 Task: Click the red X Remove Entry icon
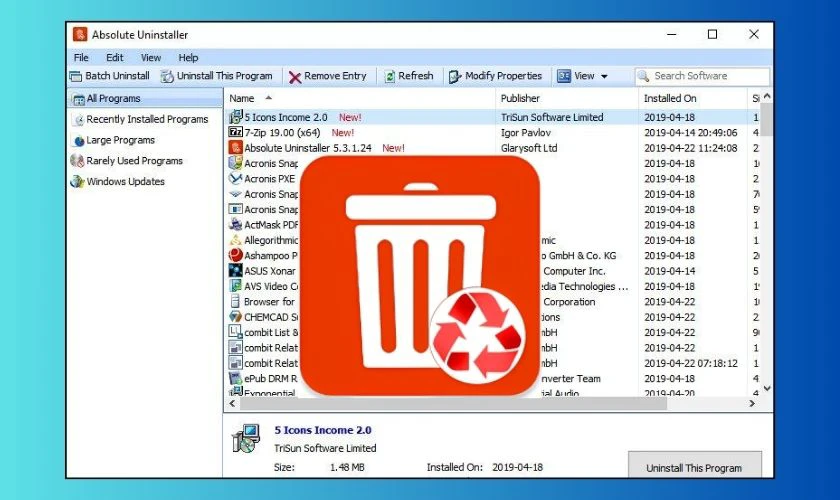coord(295,77)
